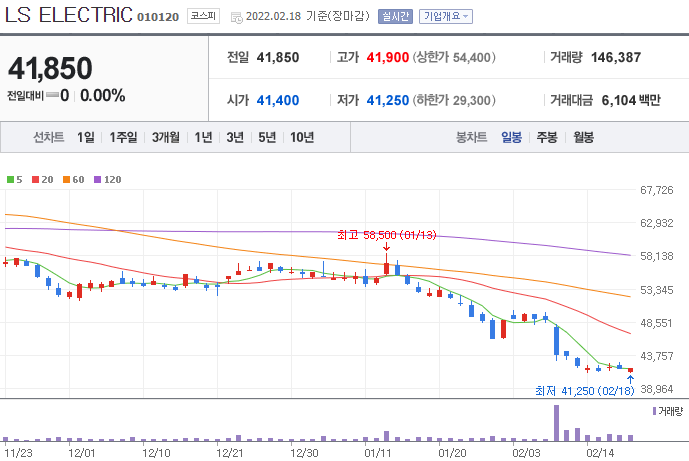Click the 거래량 value 146,387
Image resolution: width=689 pixels, height=461 pixels.
pyautogui.click(x=616, y=57)
